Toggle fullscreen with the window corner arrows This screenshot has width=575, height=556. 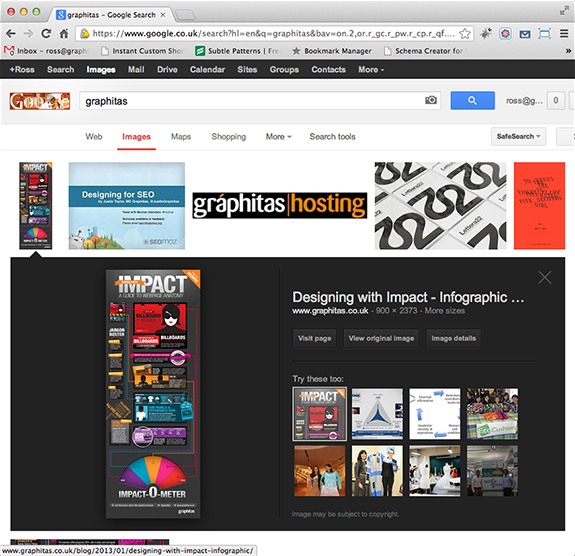point(564,11)
